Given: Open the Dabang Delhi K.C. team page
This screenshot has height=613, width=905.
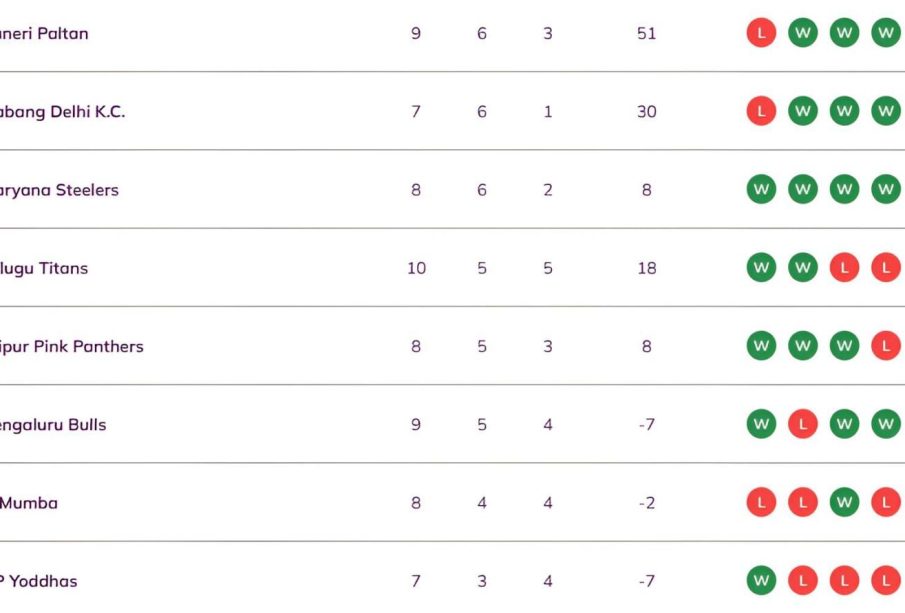Looking at the screenshot, I should pos(62,111).
